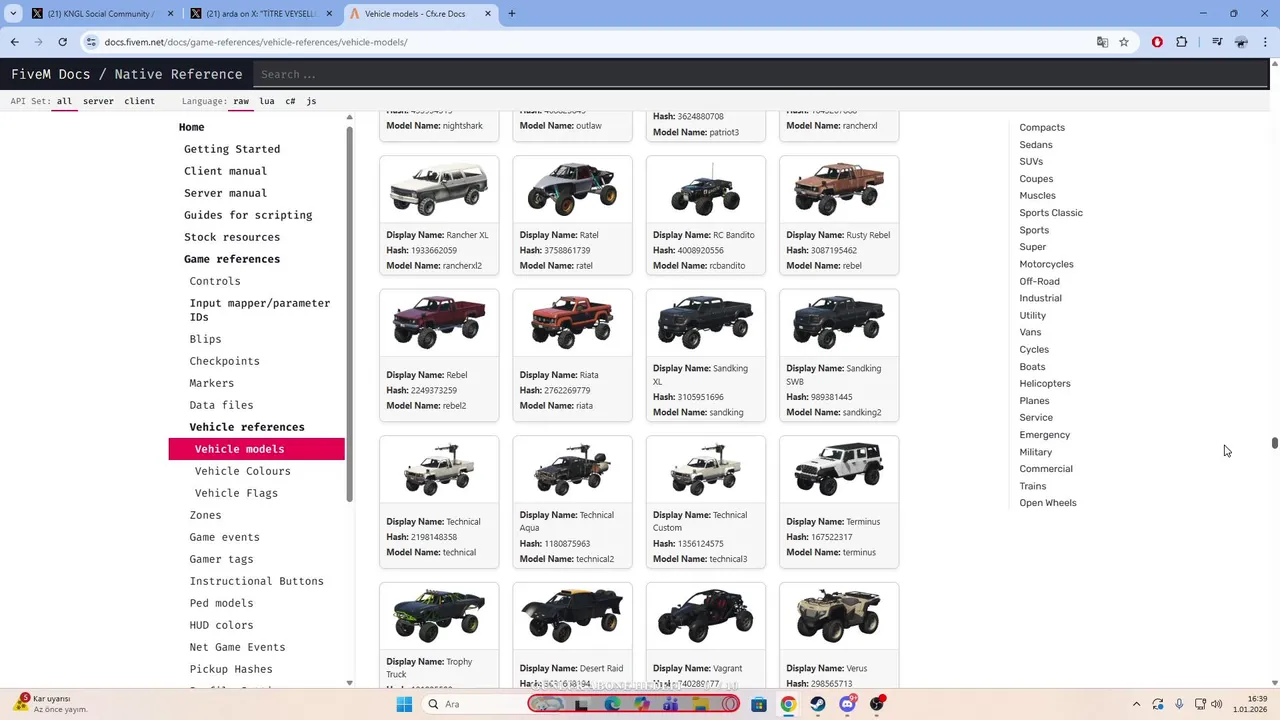This screenshot has height=720, width=1280.
Task: Open Ped models in sidebar
Action: click(221, 603)
